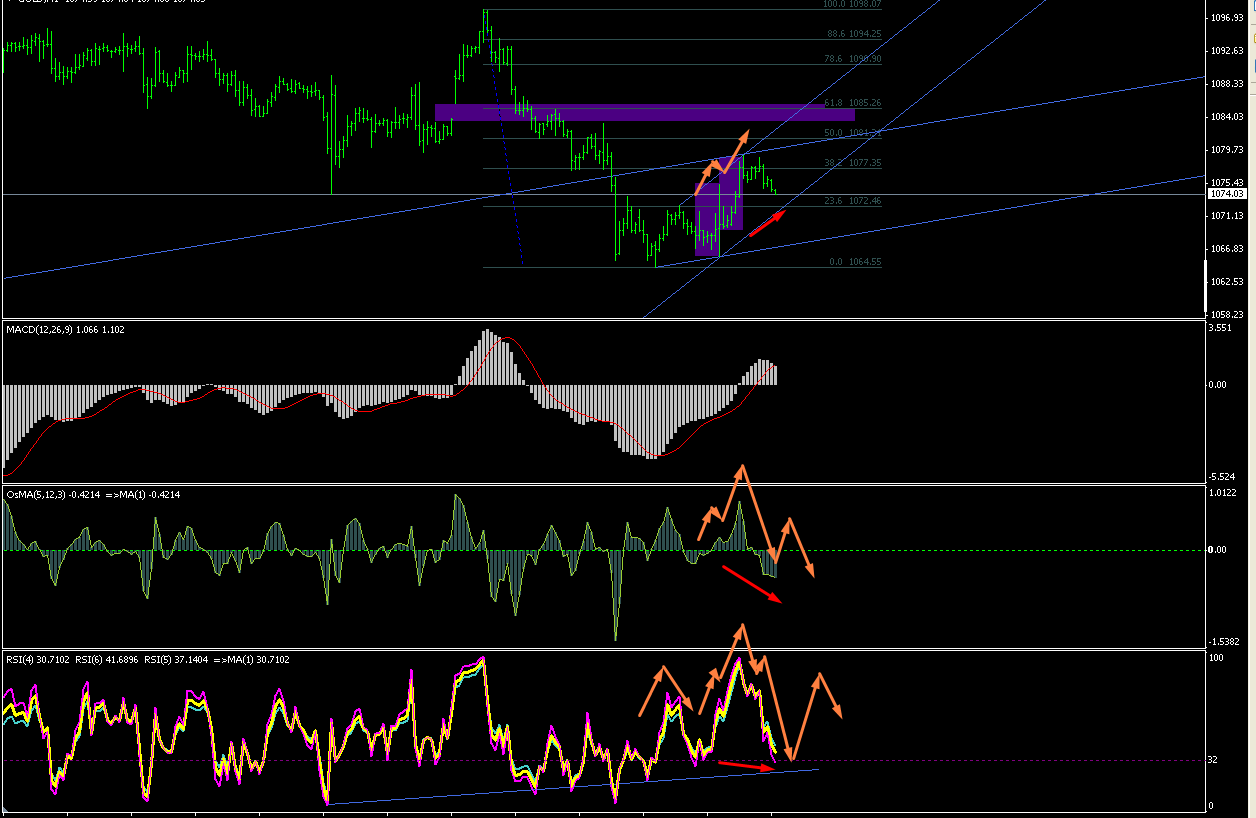Click the 3.551 value on MACD scale
1256x818 pixels.
point(1222,328)
